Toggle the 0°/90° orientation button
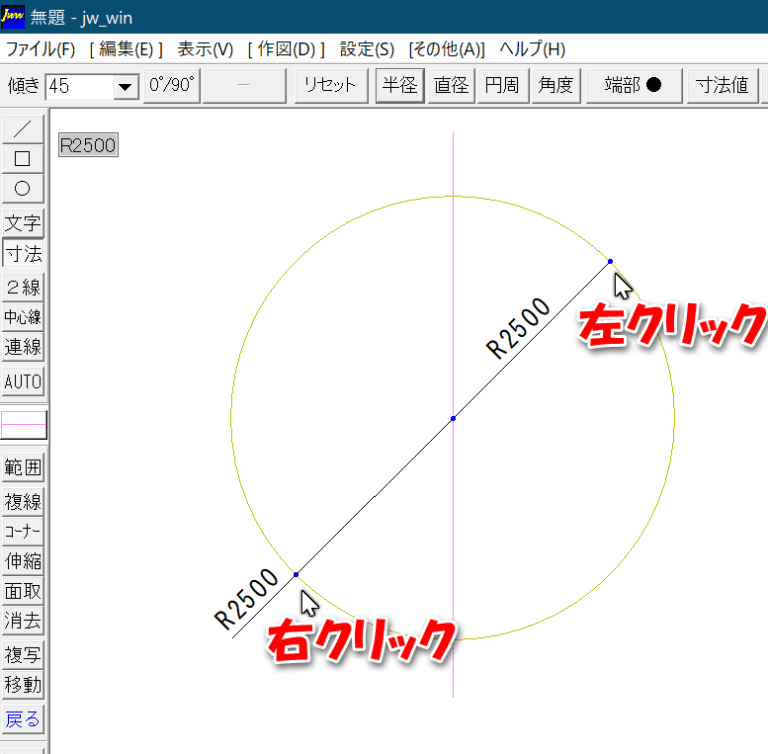The width and height of the screenshot is (768, 754). click(x=172, y=86)
